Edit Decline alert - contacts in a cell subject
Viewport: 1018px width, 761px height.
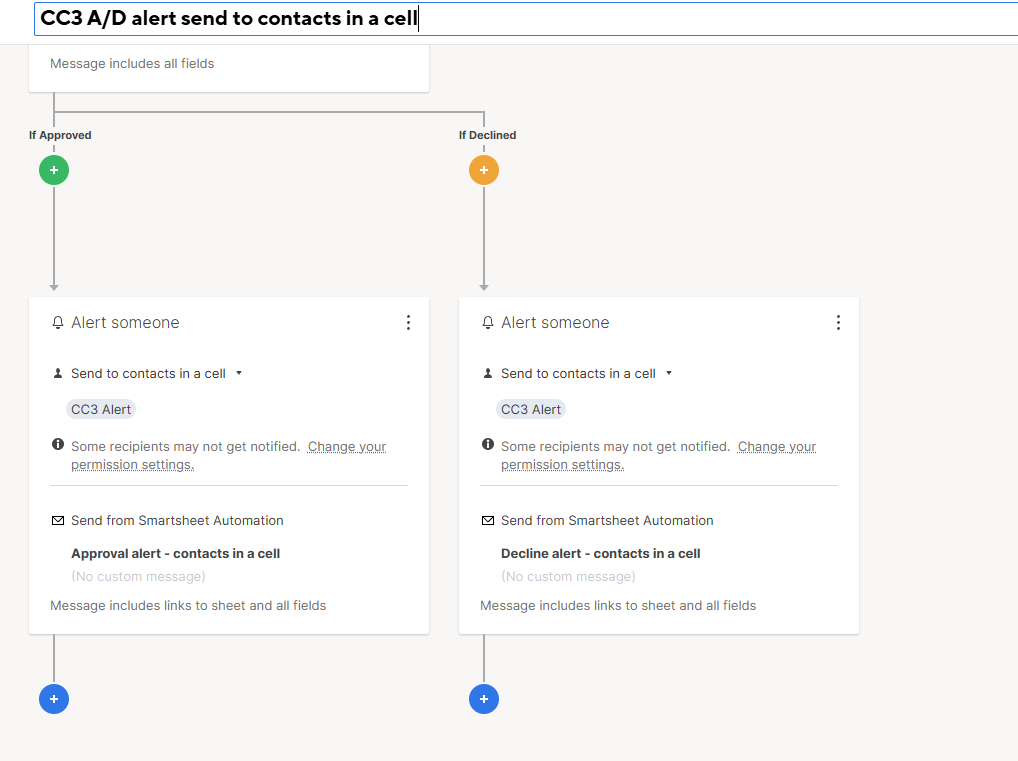coord(601,554)
